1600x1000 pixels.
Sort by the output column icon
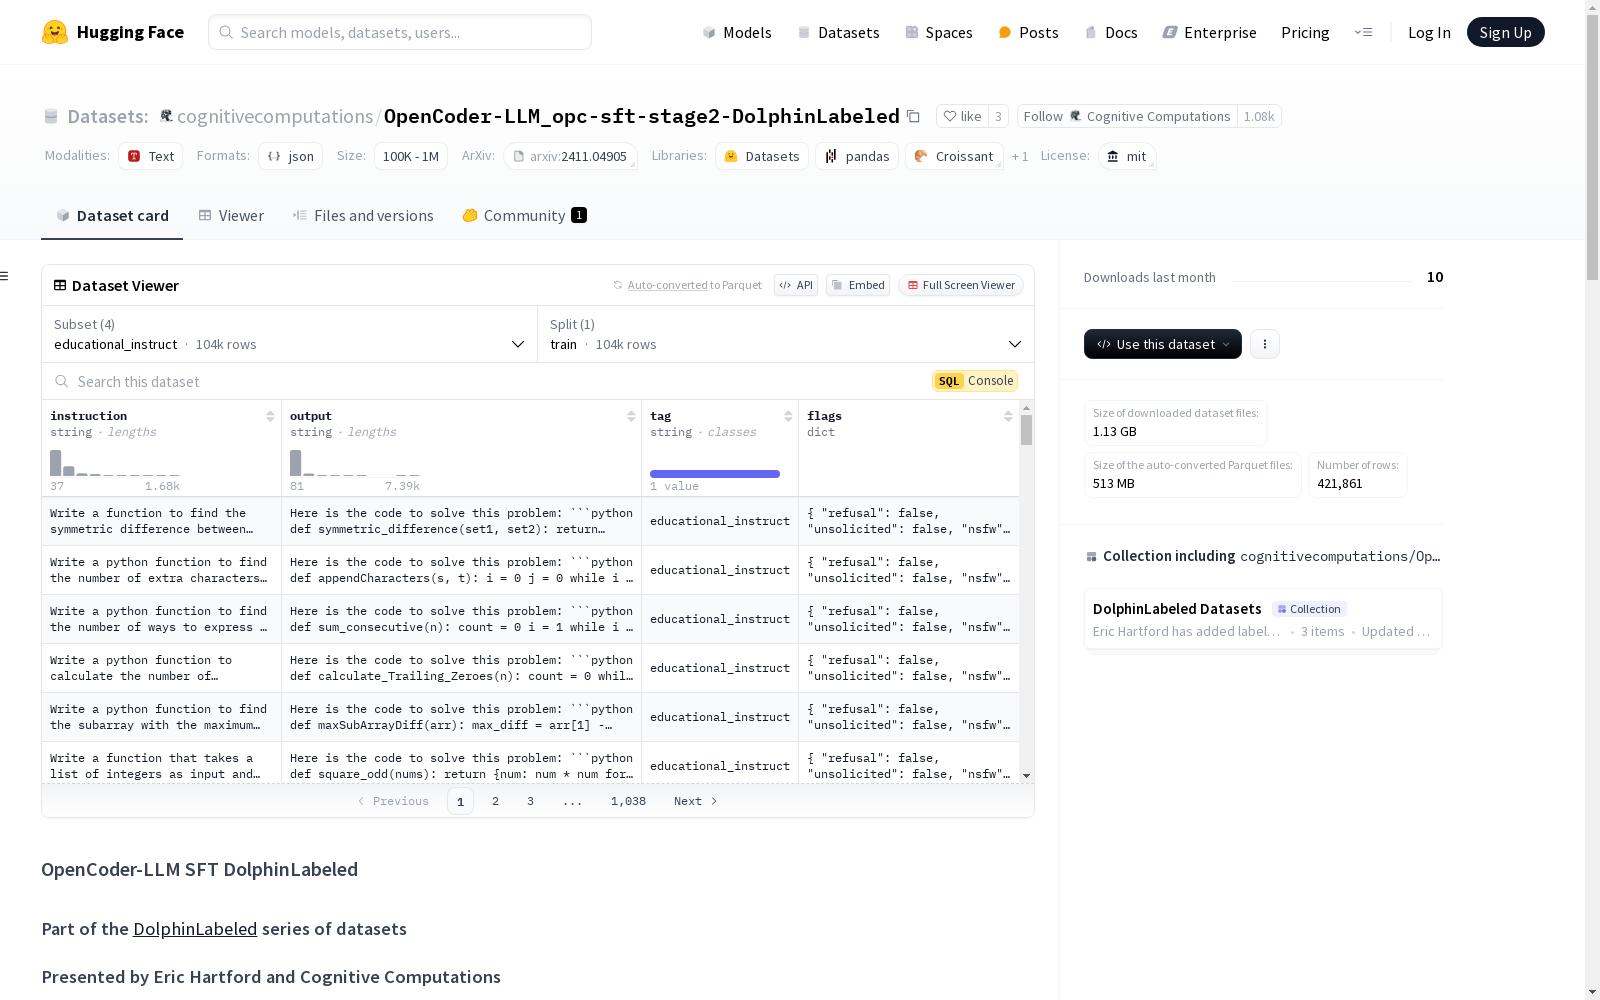coord(631,416)
